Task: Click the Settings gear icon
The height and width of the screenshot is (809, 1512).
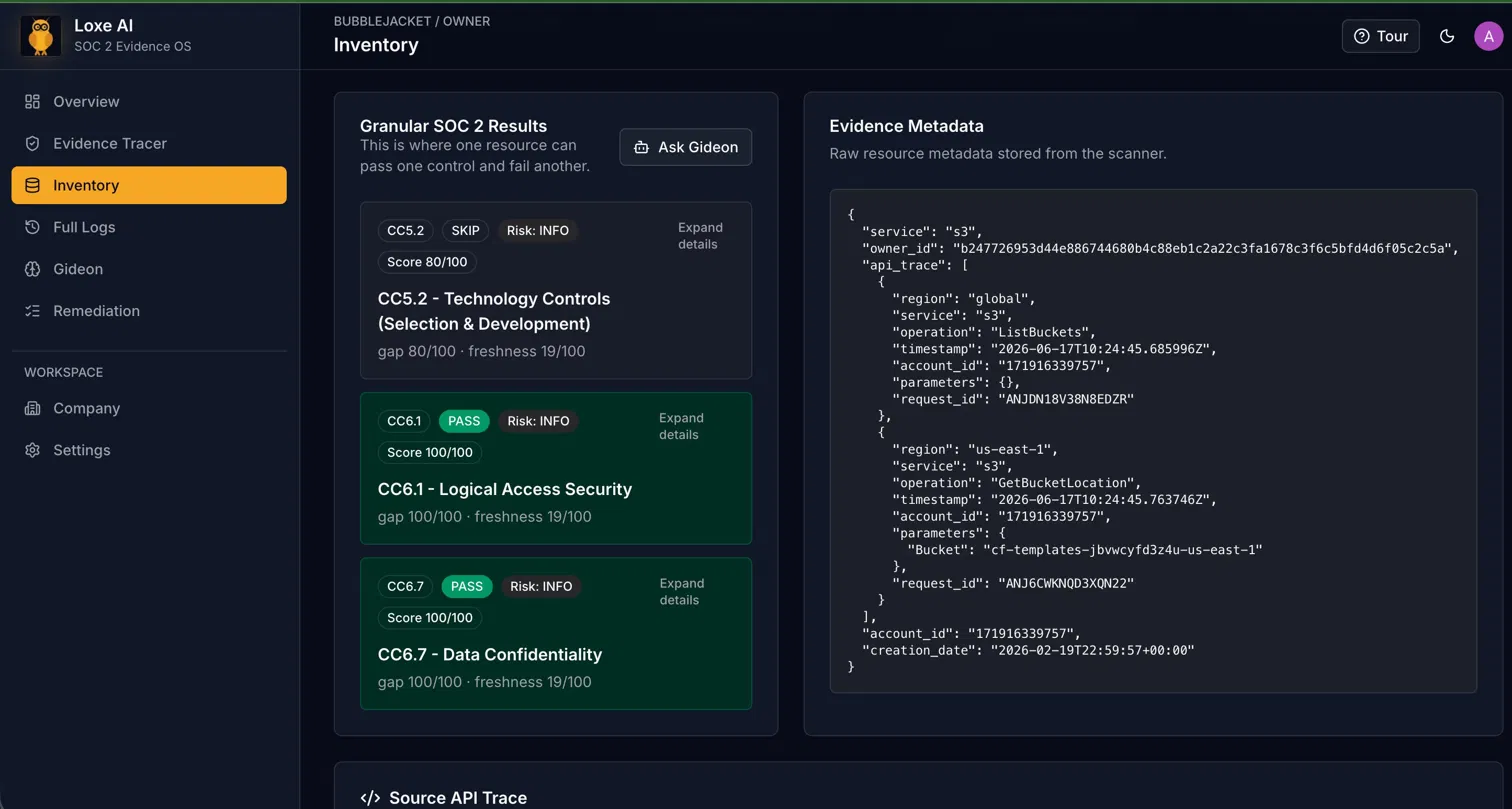Action: 33,450
